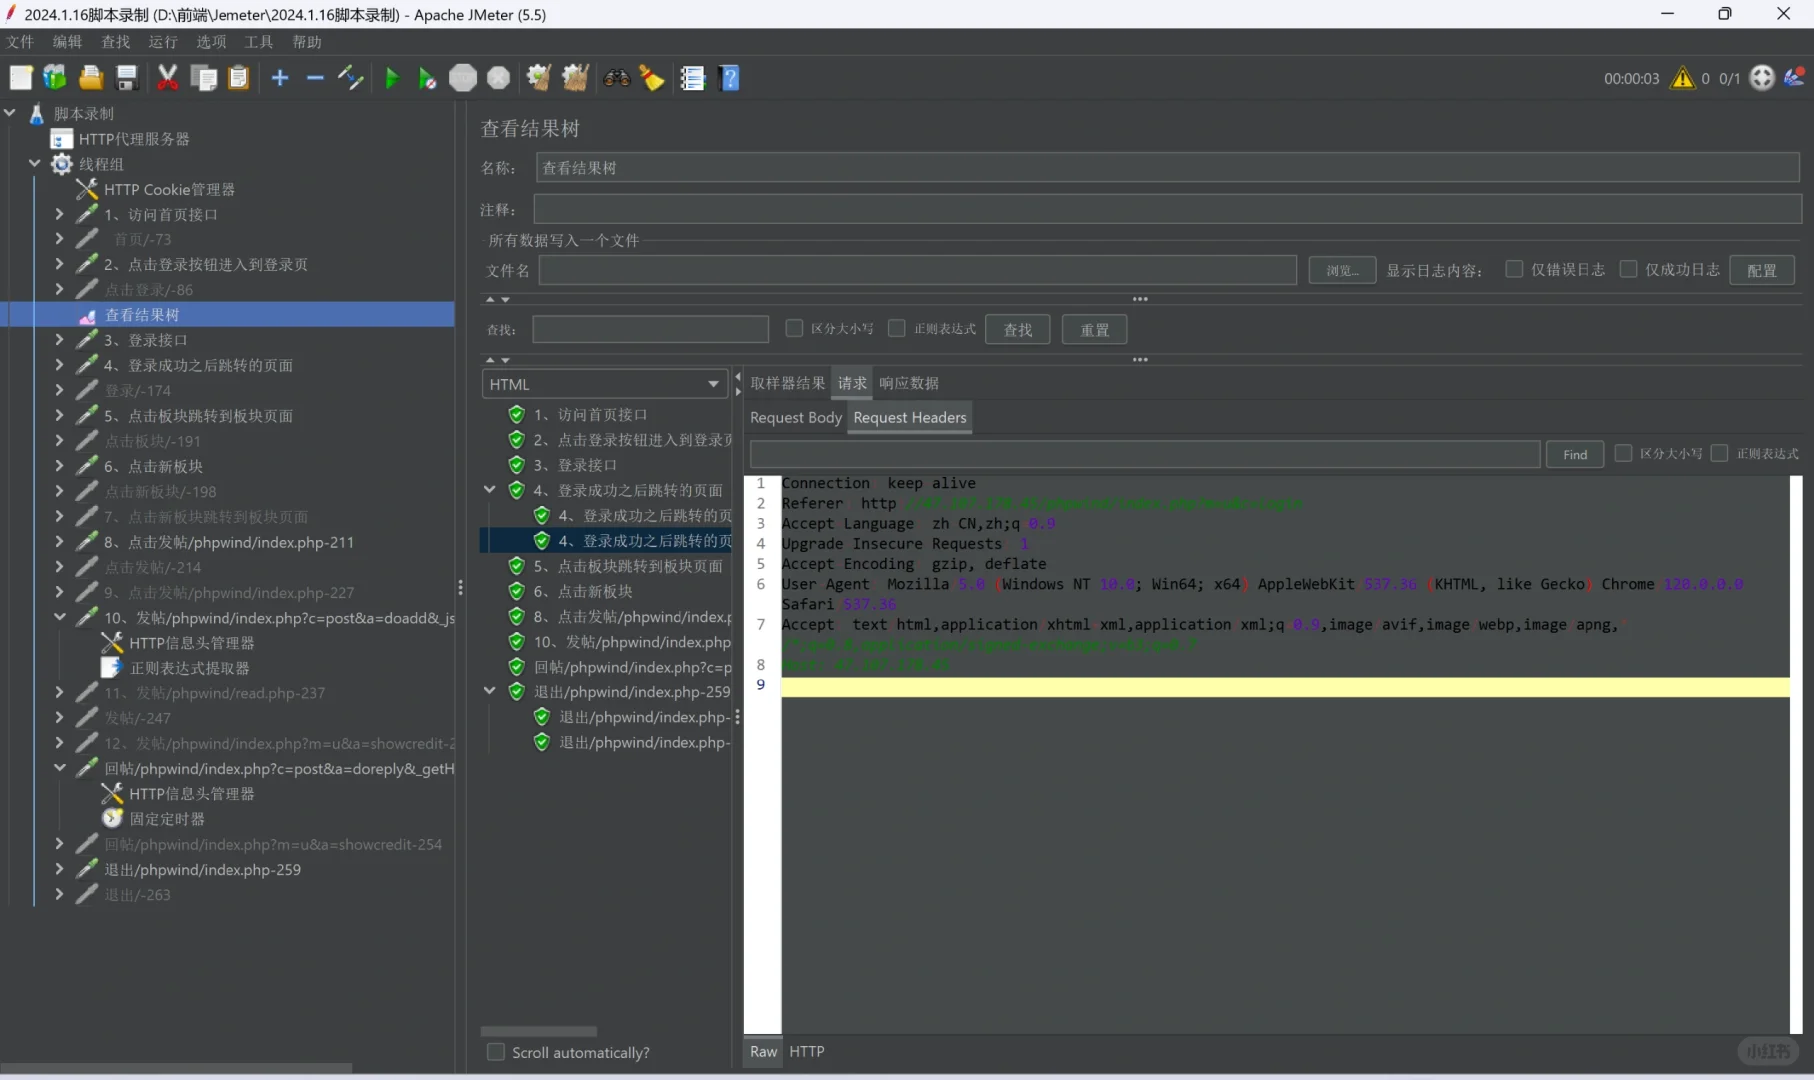Open the HTML renderer dropdown
Image resolution: width=1814 pixels, height=1080 pixels.
pos(604,384)
